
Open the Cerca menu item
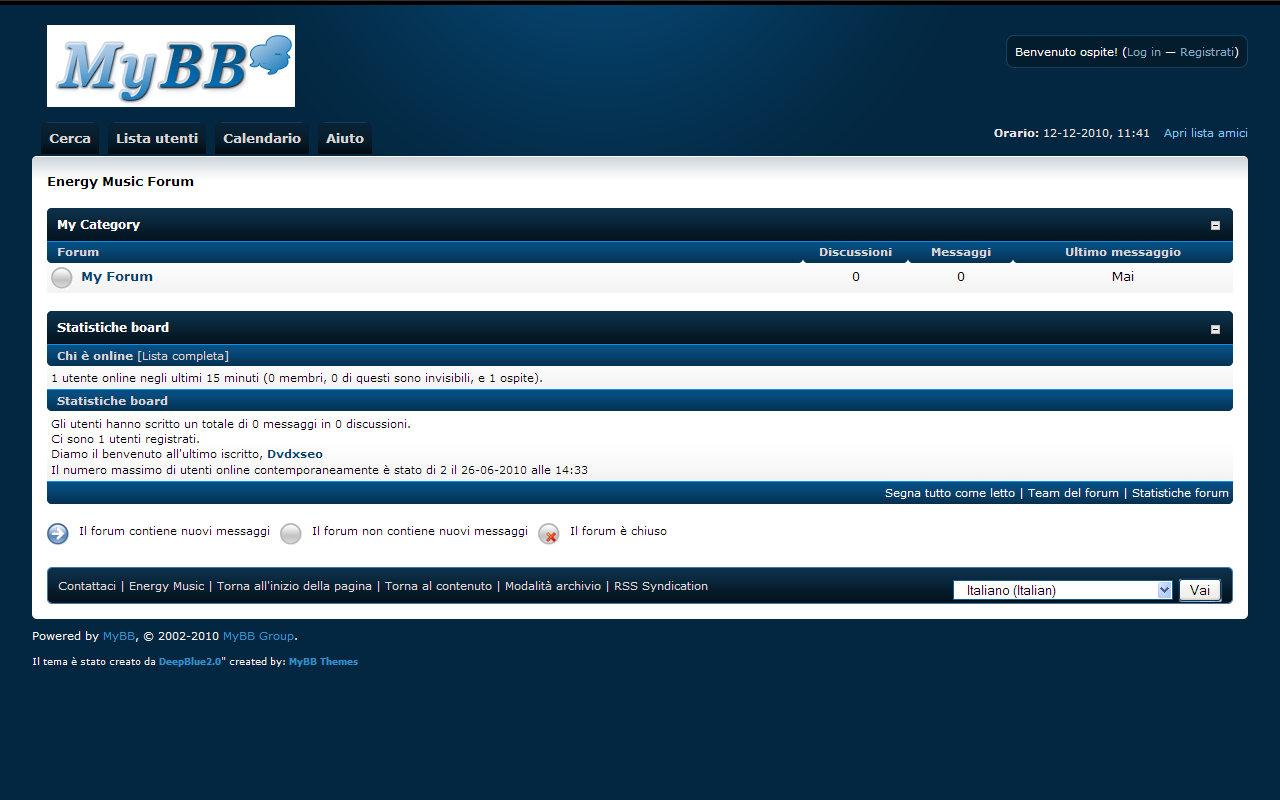[x=70, y=139]
